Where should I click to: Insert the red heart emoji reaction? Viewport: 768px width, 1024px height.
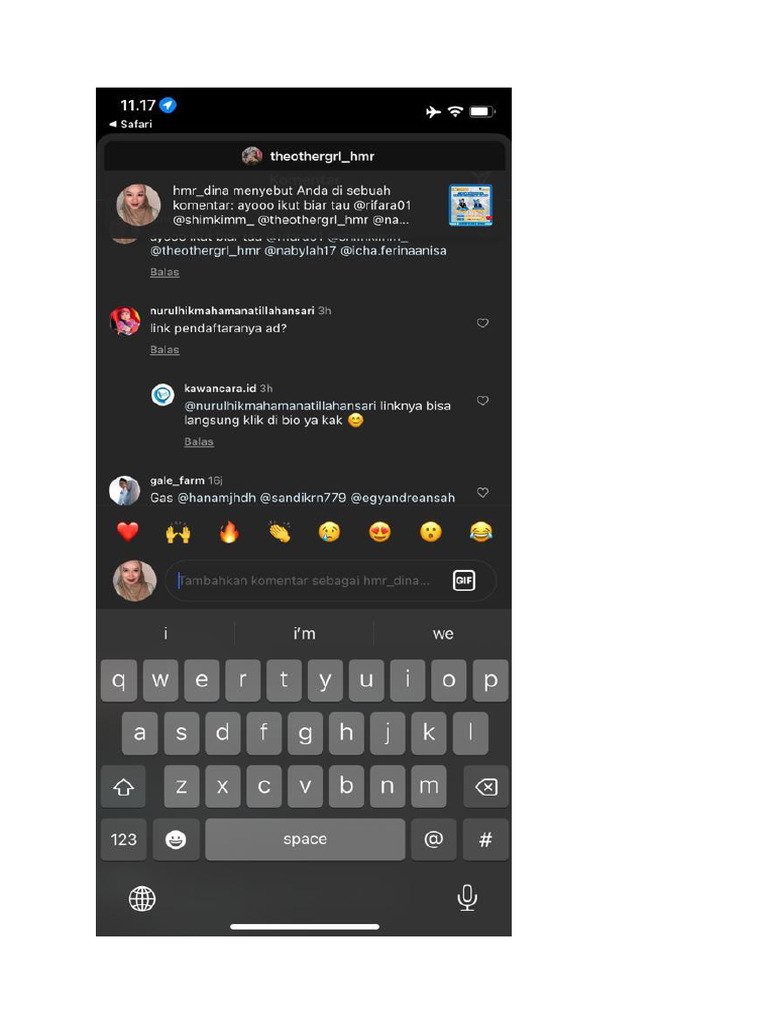128,532
